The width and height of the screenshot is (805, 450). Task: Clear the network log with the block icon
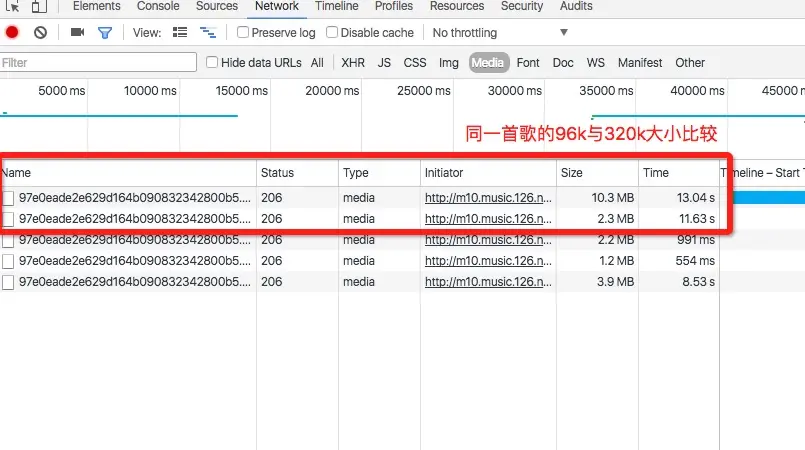click(40, 33)
